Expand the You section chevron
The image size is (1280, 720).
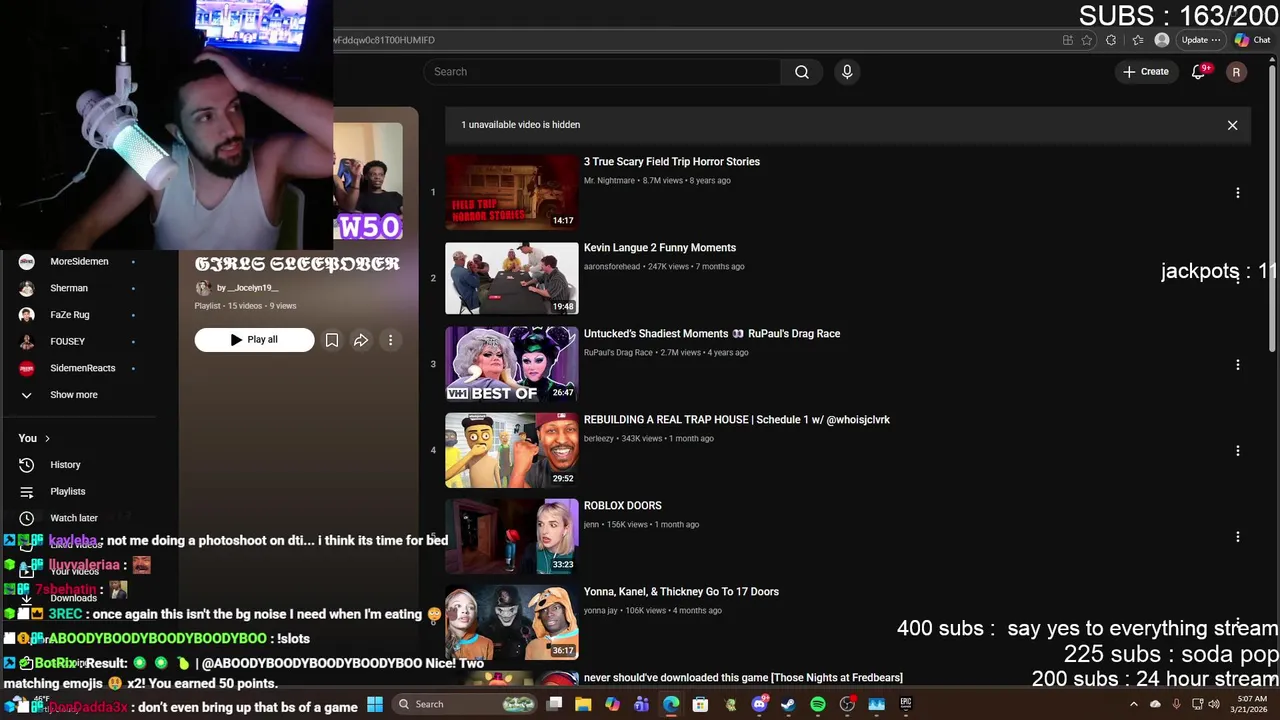47,438
